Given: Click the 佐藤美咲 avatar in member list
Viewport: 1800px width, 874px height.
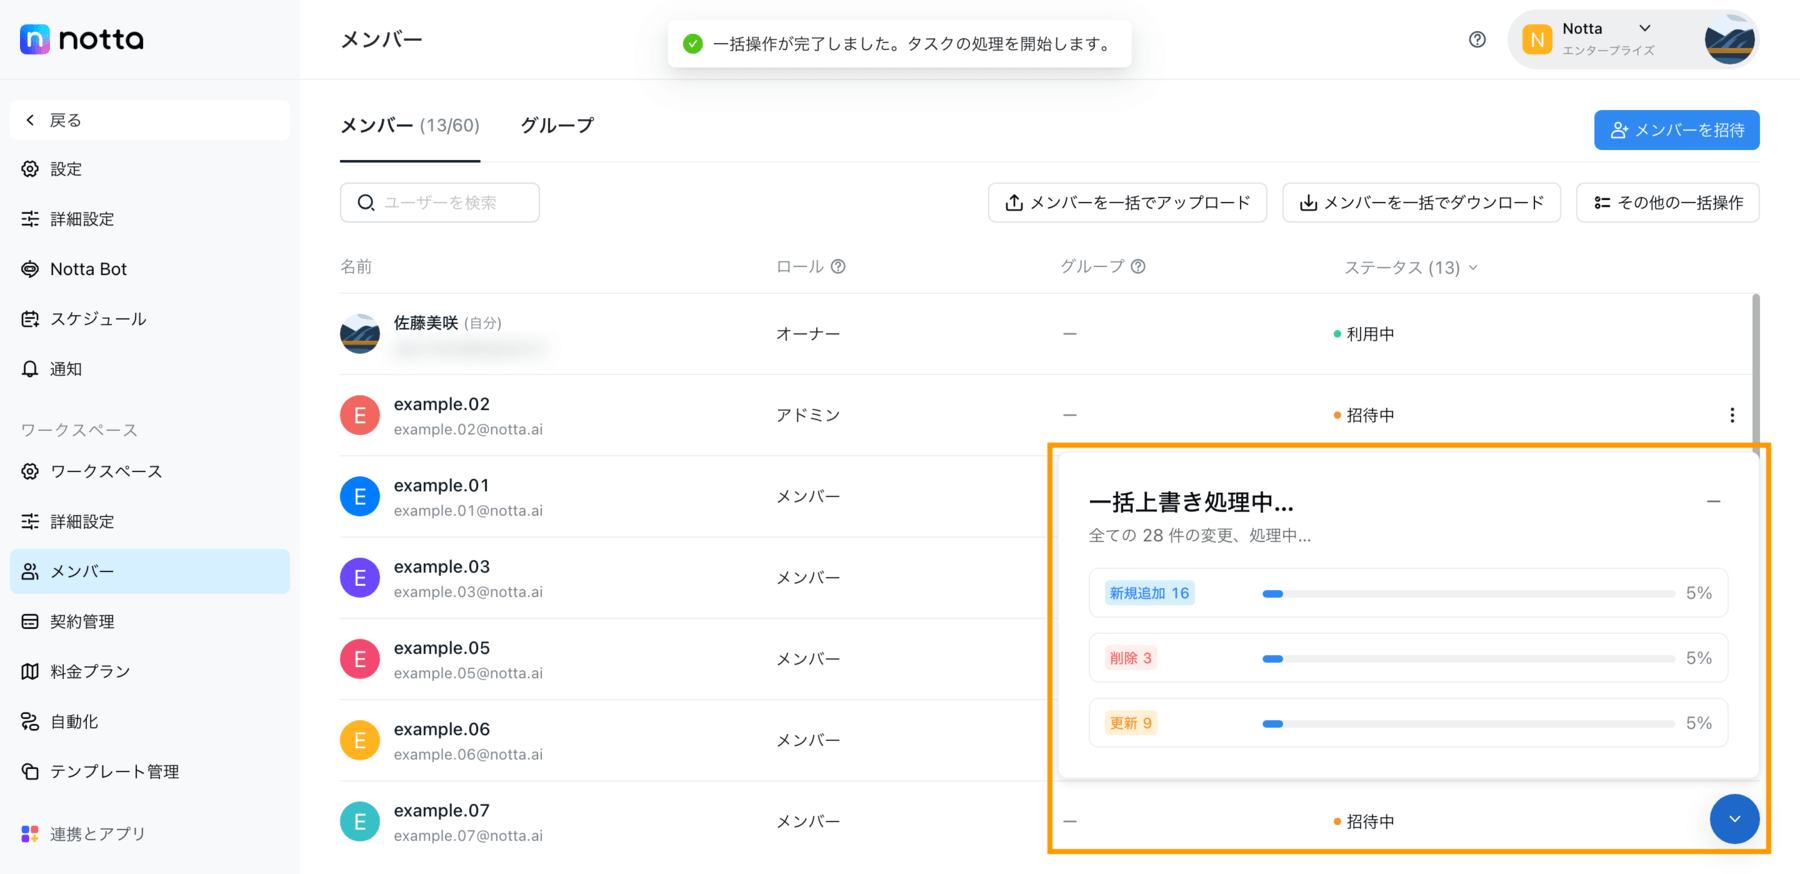Looking at the screenshot, I should click(x=360, y=334).
